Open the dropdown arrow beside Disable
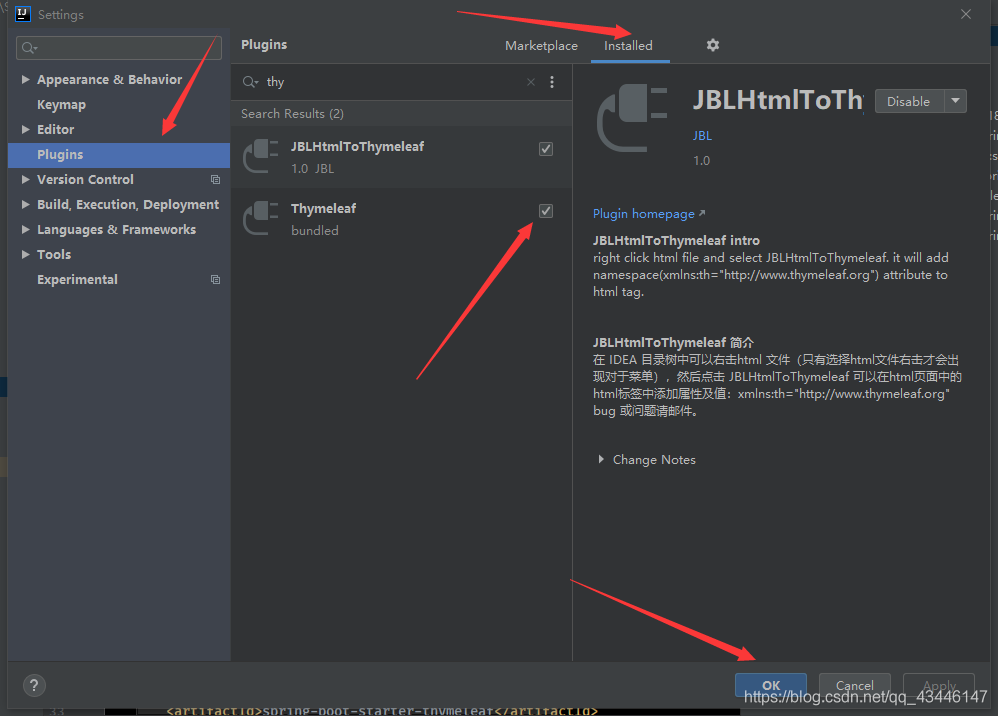The image size is (998, 716). click(x=955, y=101)
